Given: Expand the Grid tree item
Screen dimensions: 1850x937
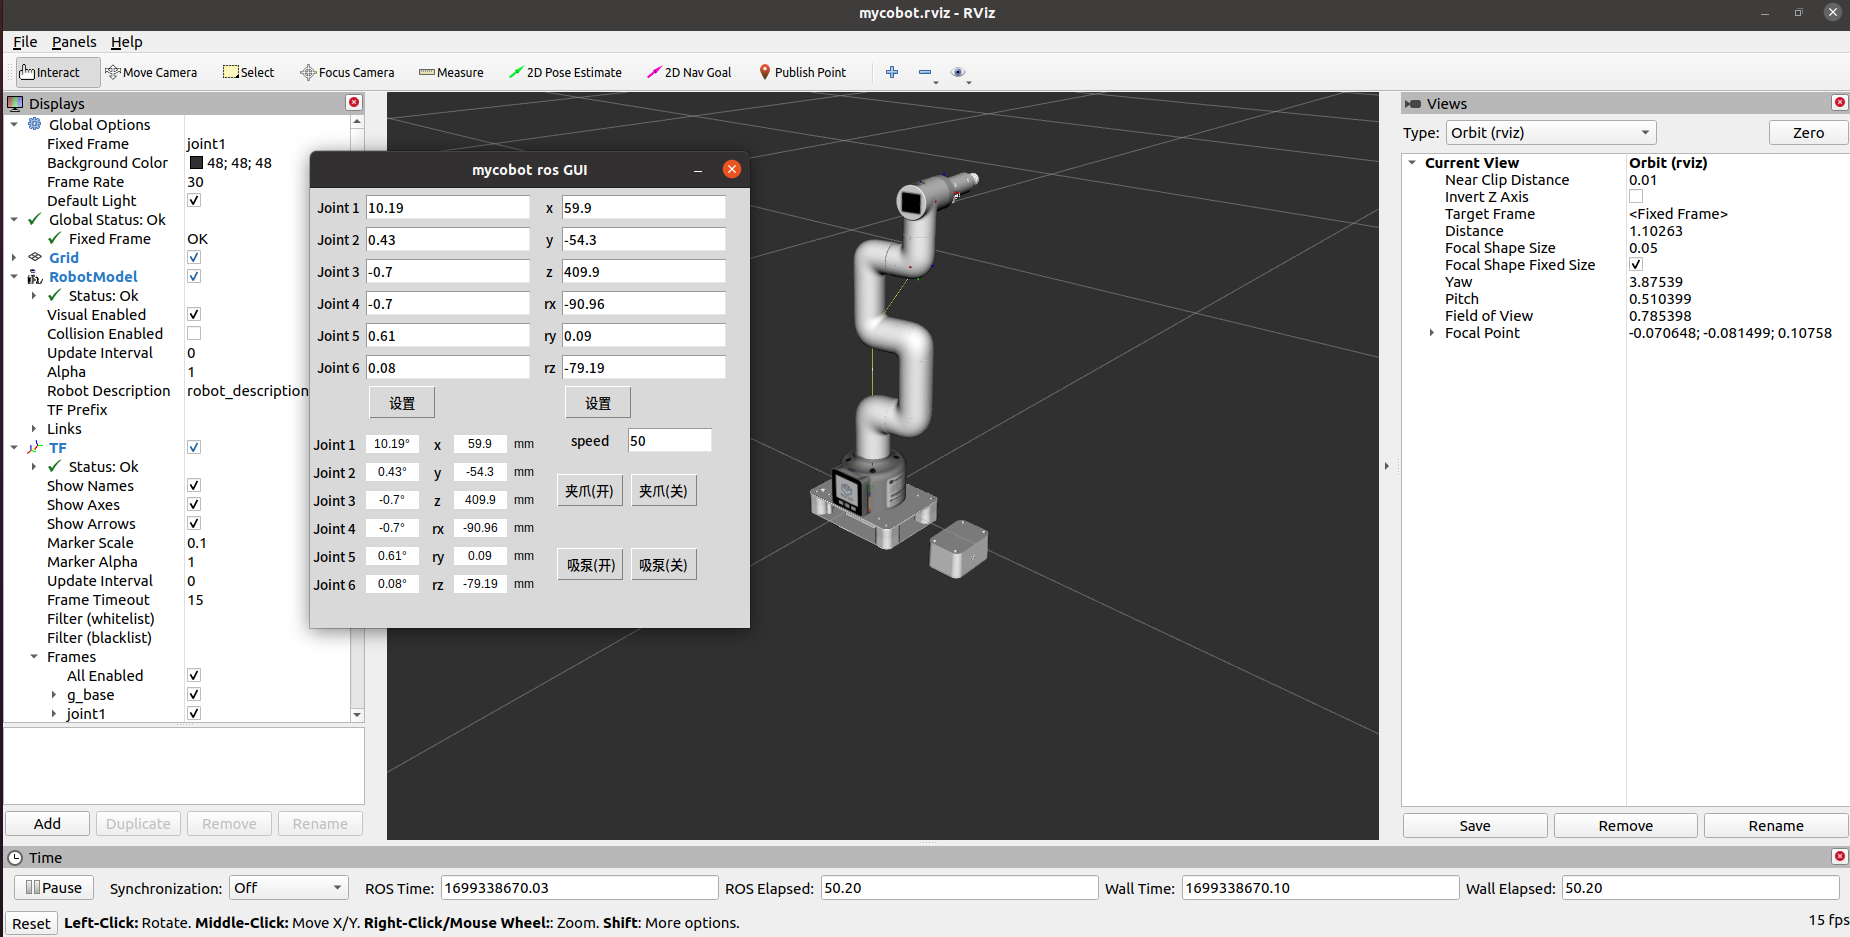Looking at the screenshot, I should click(14, 257).
